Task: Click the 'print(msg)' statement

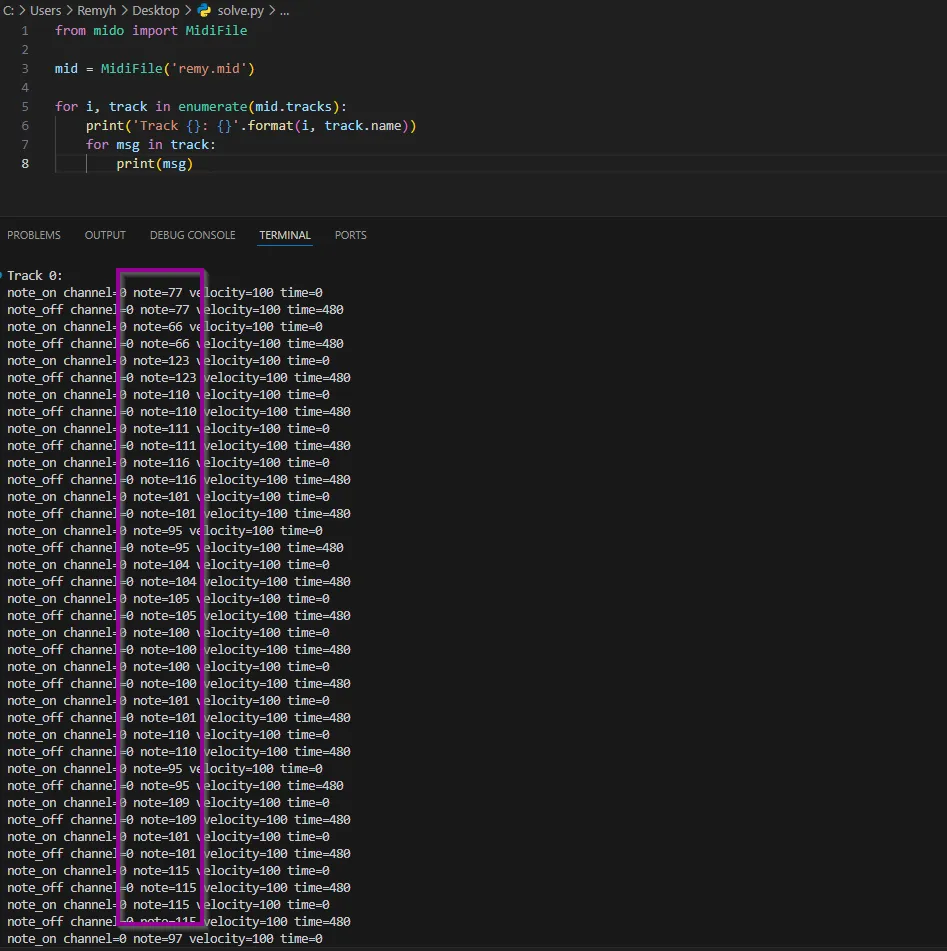Action: [x=155, y=164]
